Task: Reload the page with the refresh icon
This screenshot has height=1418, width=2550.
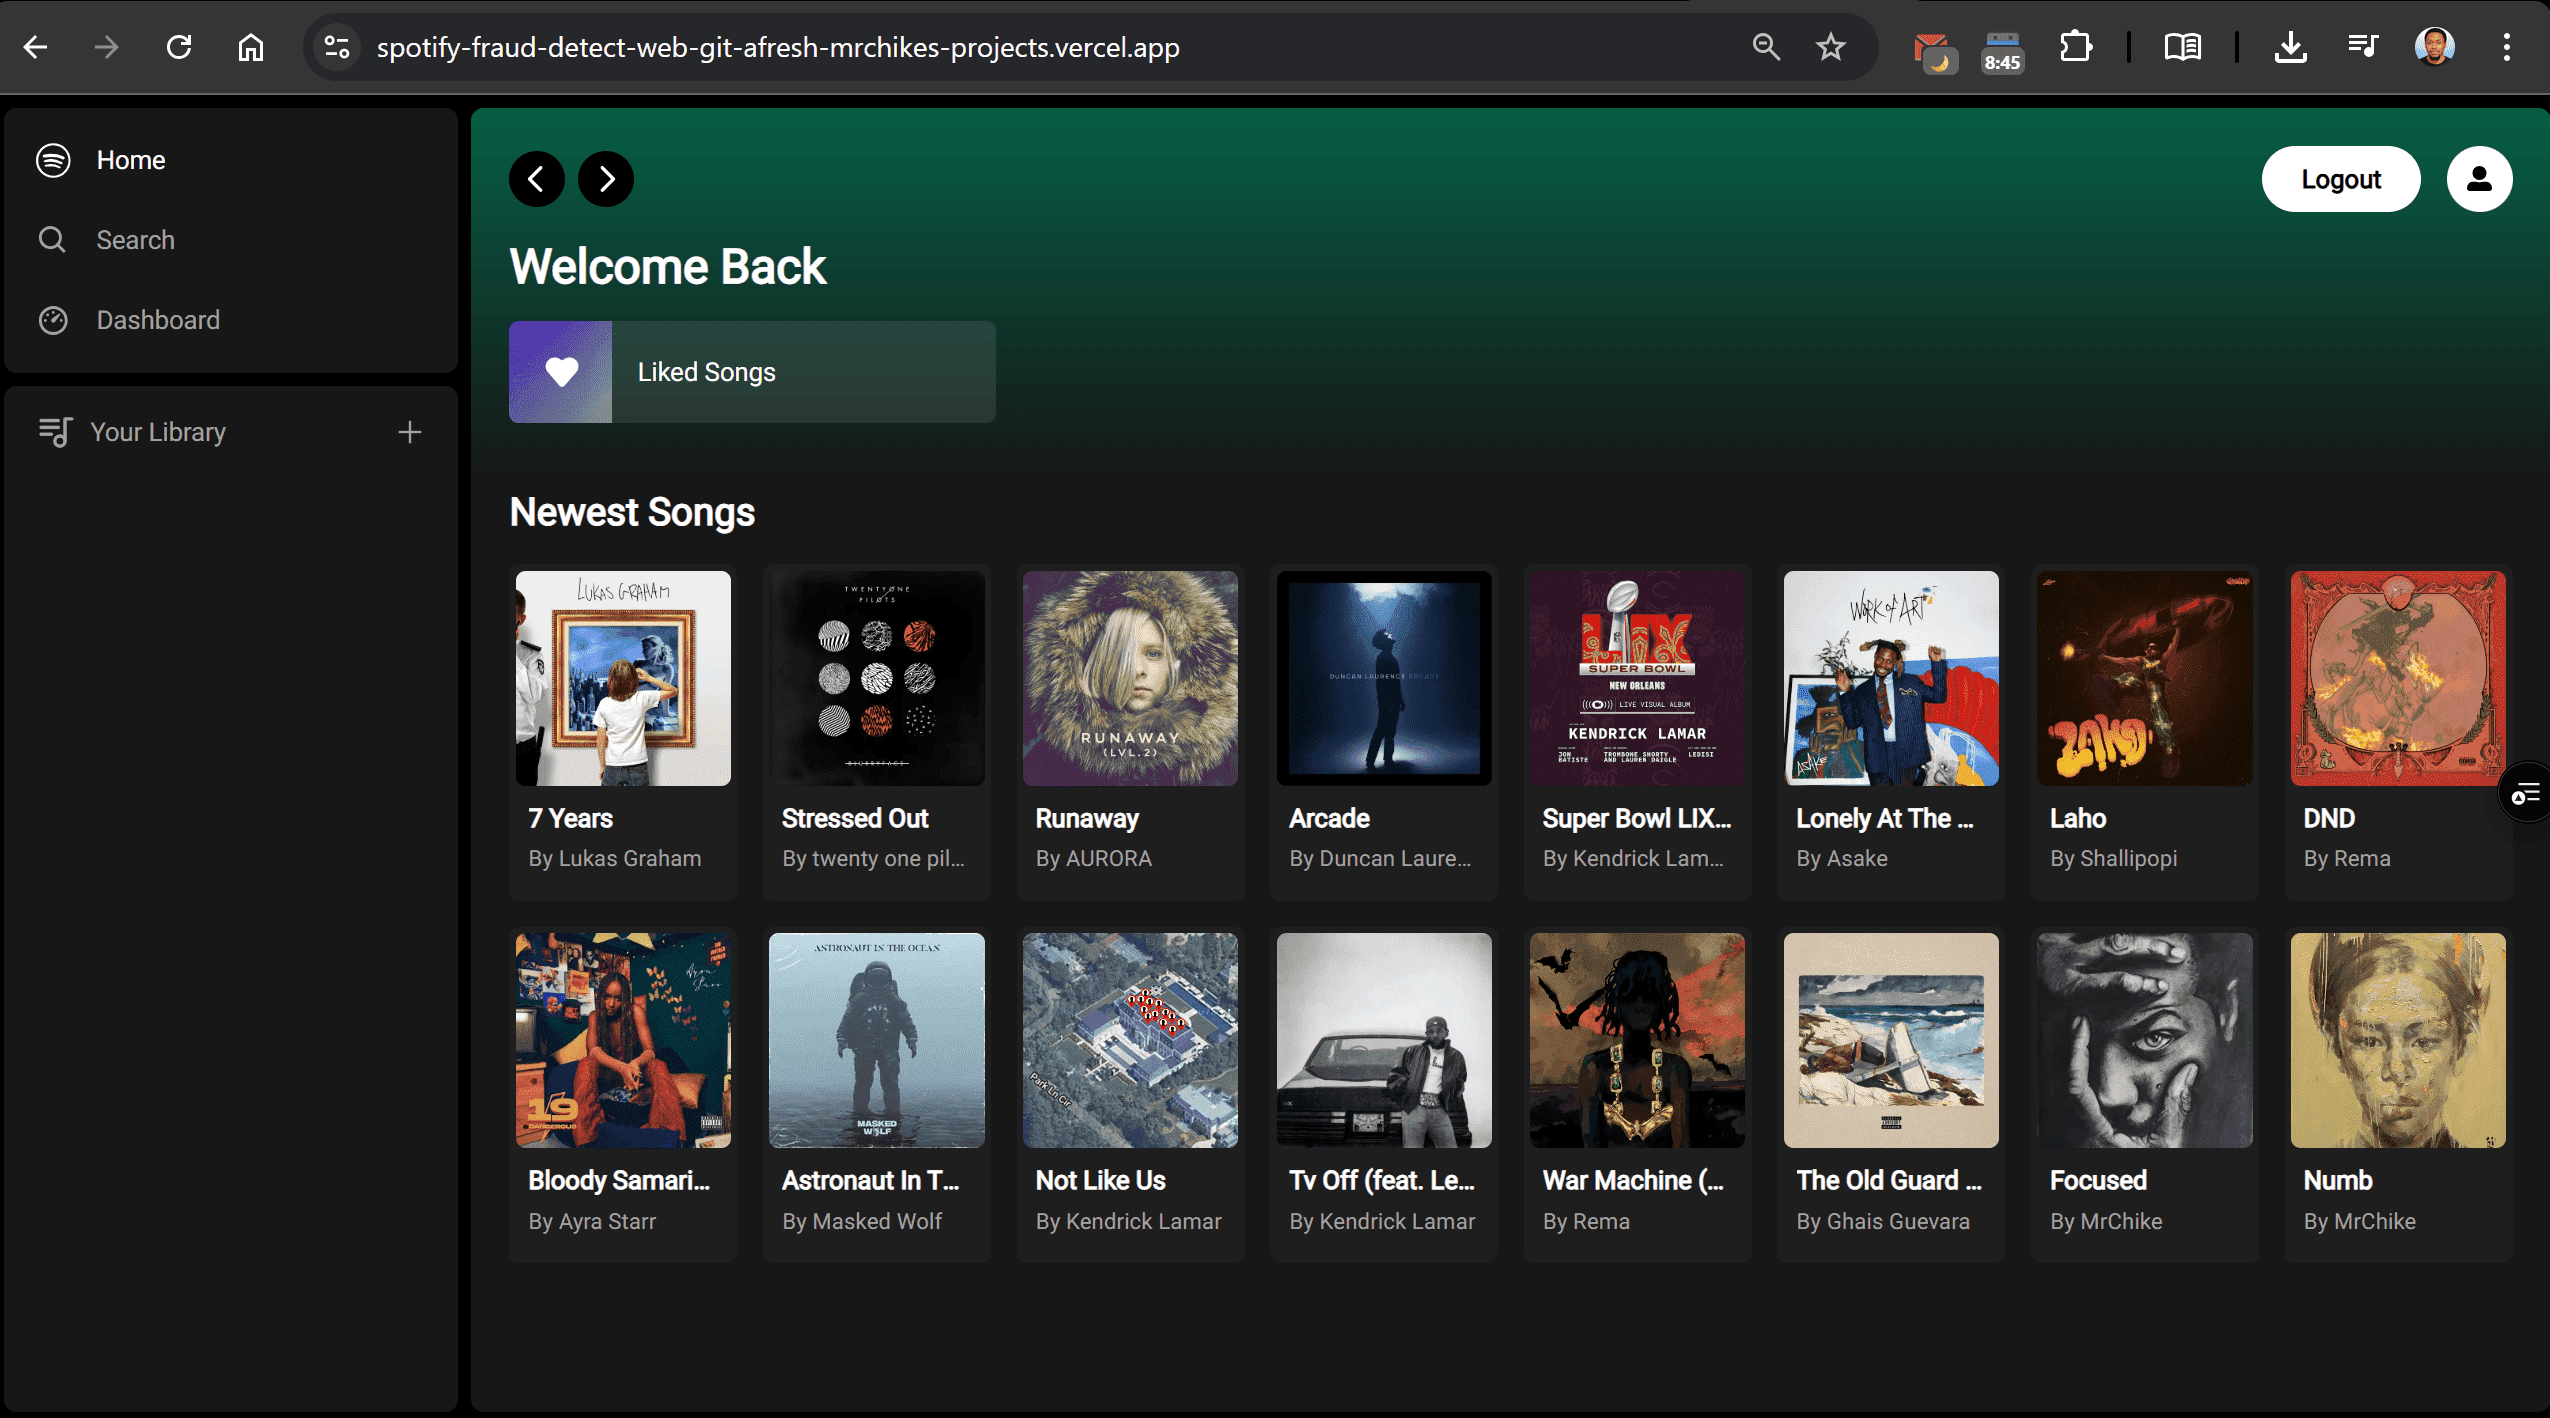Action: tap(179, 47)
